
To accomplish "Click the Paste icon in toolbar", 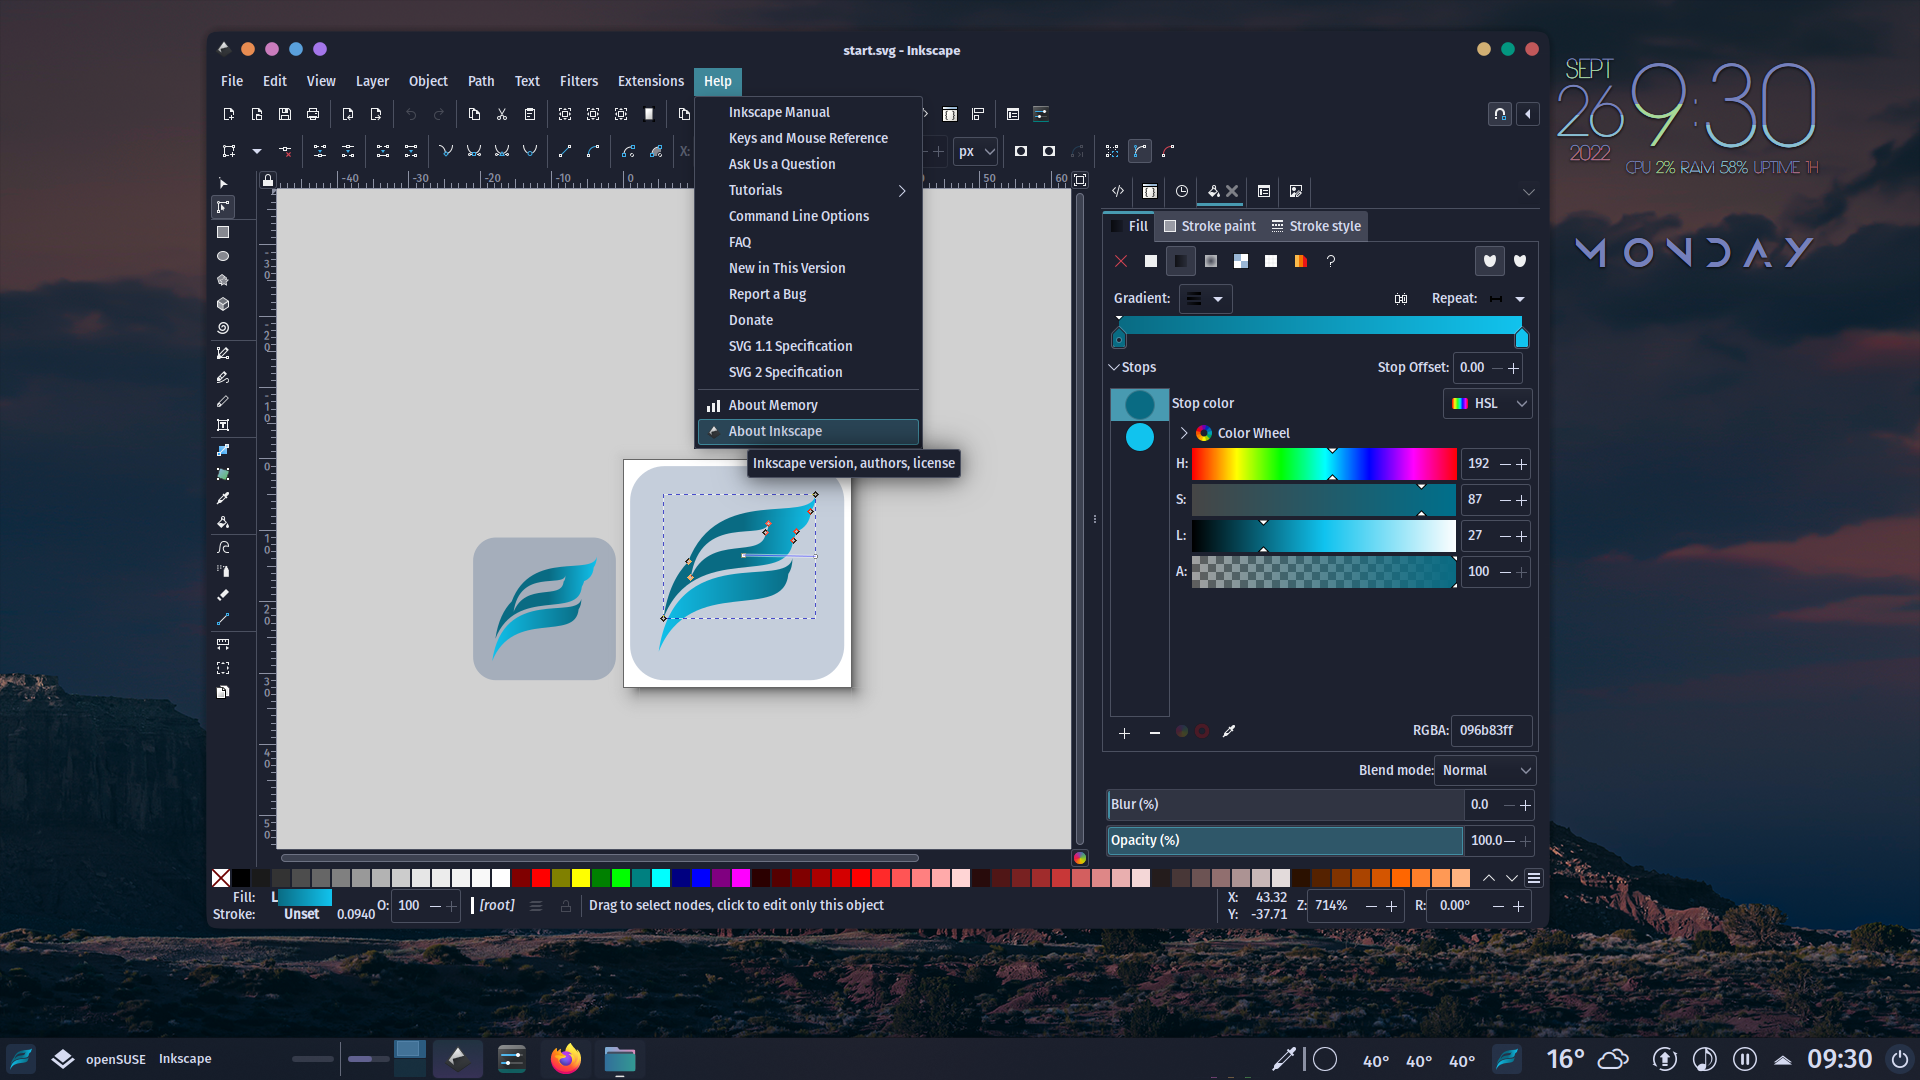I will coord(530,114).
